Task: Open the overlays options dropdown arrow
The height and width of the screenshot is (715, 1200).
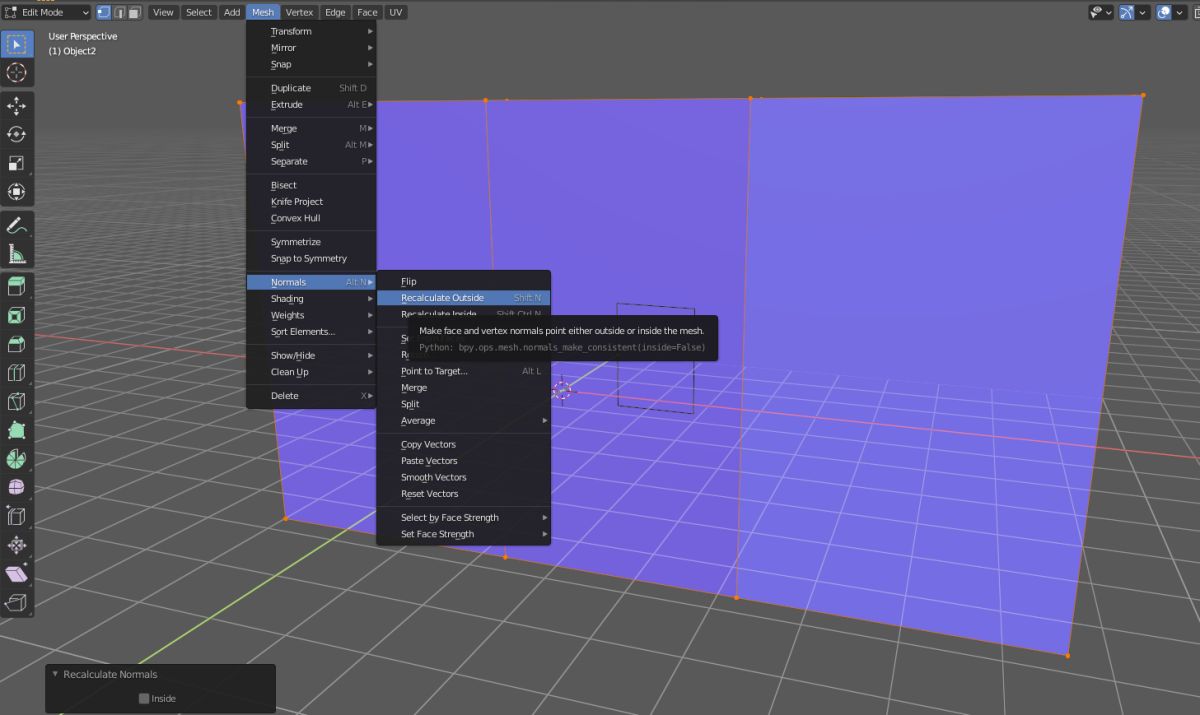Action: pos(1180,12)
